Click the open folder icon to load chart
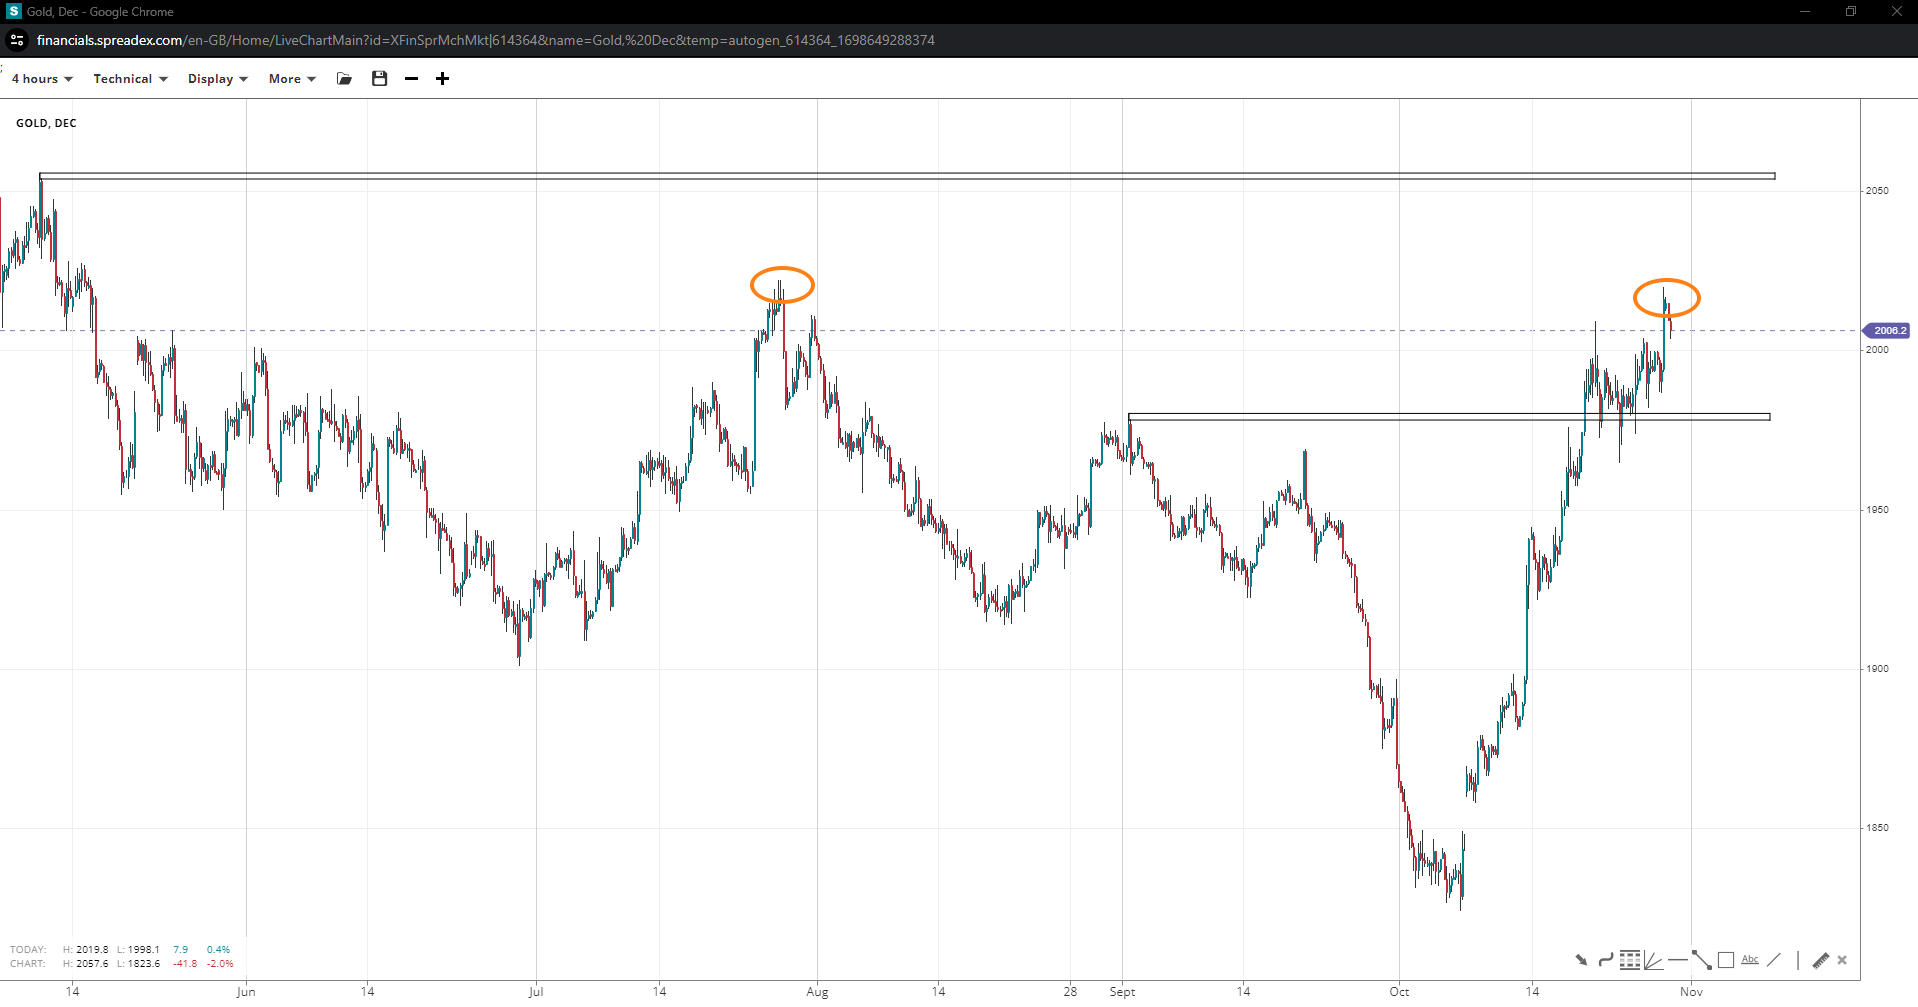Screen dimensions: 1918x1007 345,79
